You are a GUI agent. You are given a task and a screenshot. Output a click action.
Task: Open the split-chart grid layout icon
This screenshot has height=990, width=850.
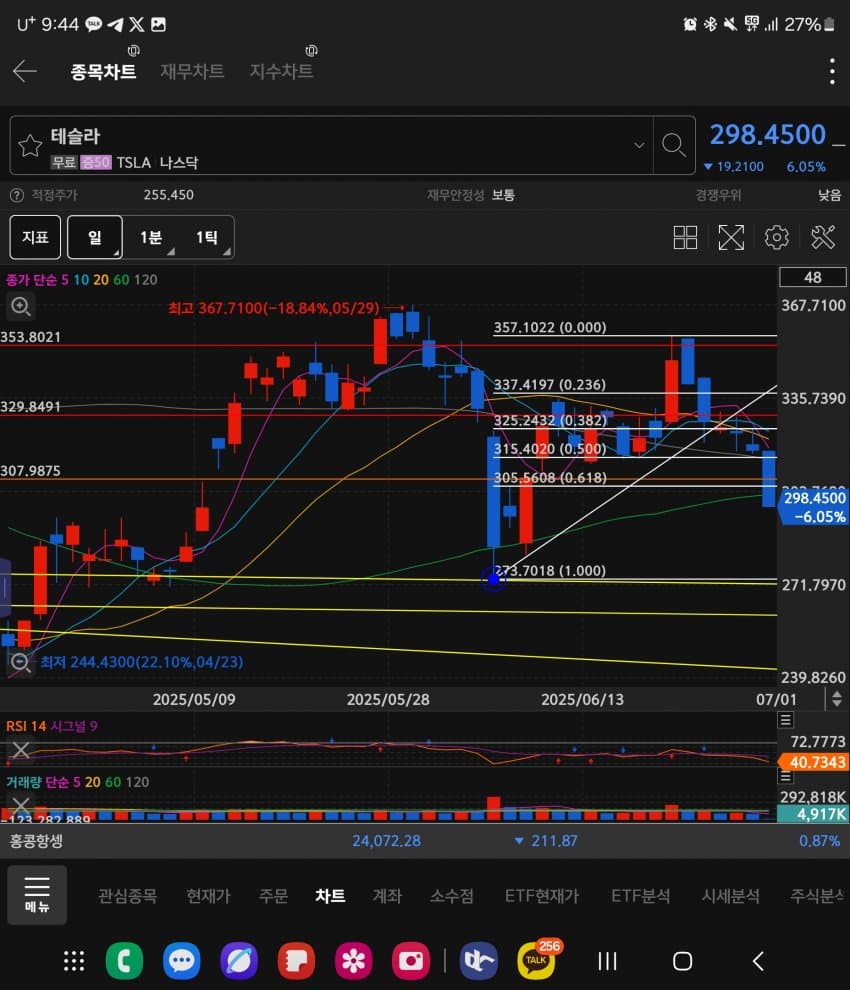(x=685, y=237)
